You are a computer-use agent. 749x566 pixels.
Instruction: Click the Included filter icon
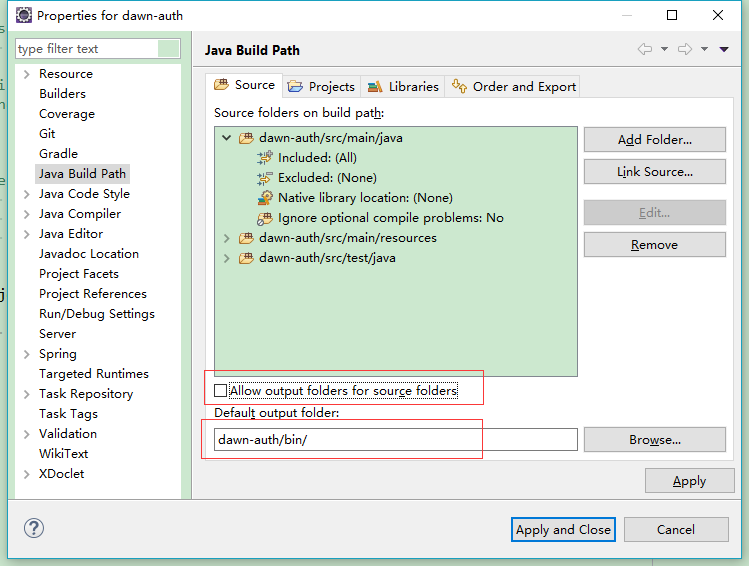[x=265, y=158]
